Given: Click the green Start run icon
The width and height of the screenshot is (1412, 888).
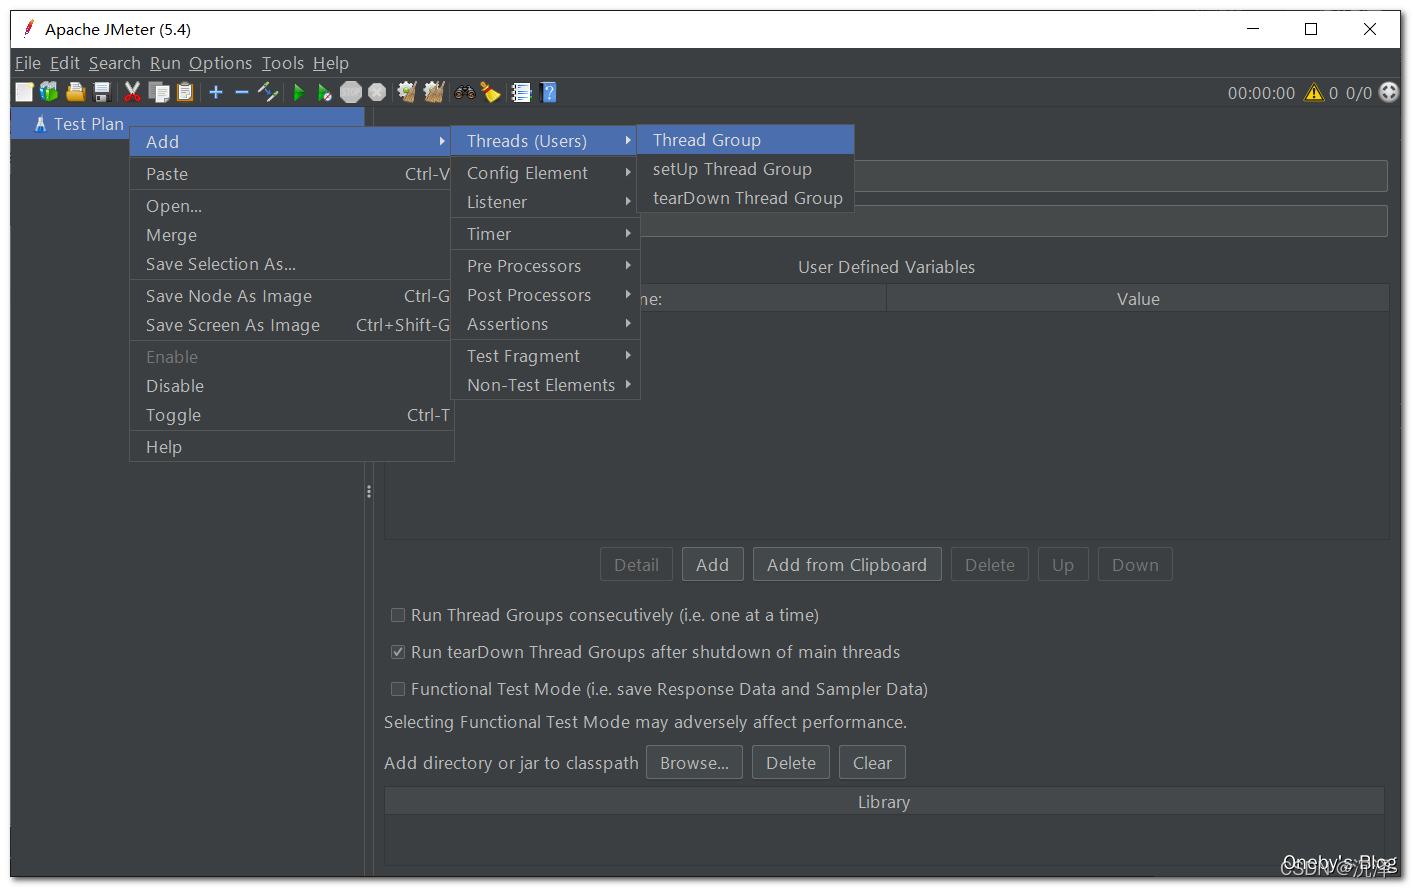Looking at the screenshot, I should click(298, 92).
